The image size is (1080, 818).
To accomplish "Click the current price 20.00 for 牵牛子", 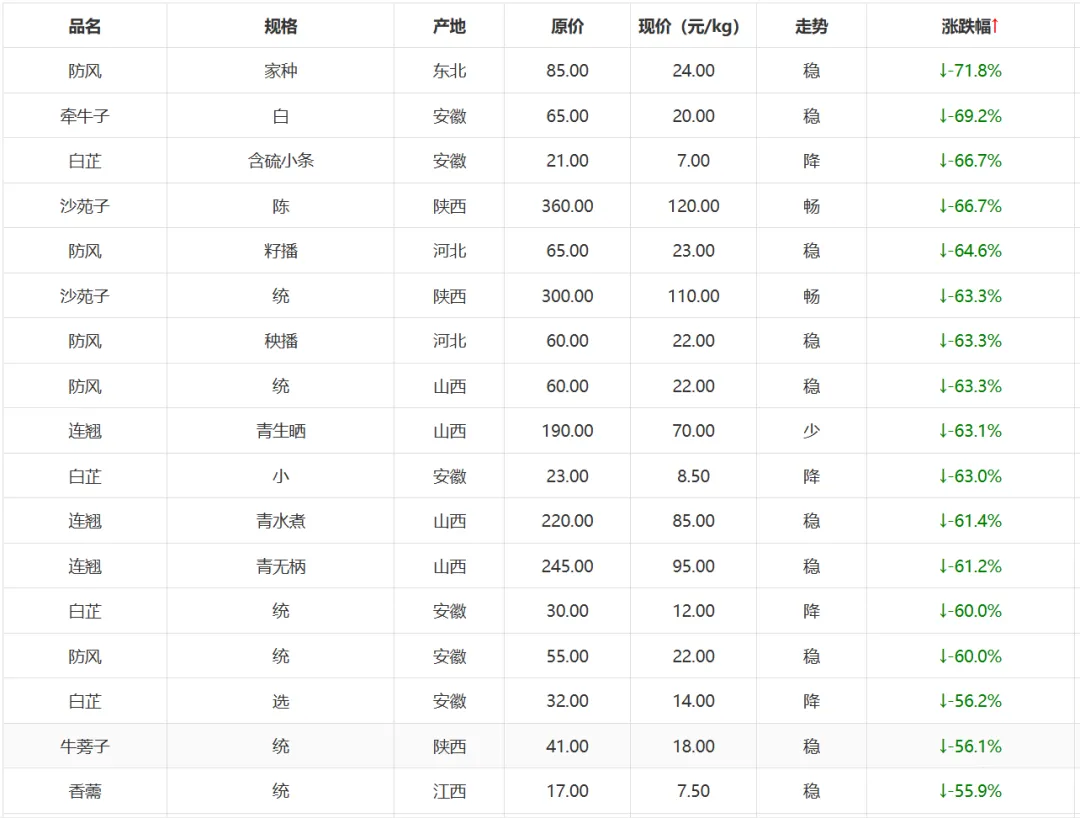I will pyautogui.click(x=693, y=116).
